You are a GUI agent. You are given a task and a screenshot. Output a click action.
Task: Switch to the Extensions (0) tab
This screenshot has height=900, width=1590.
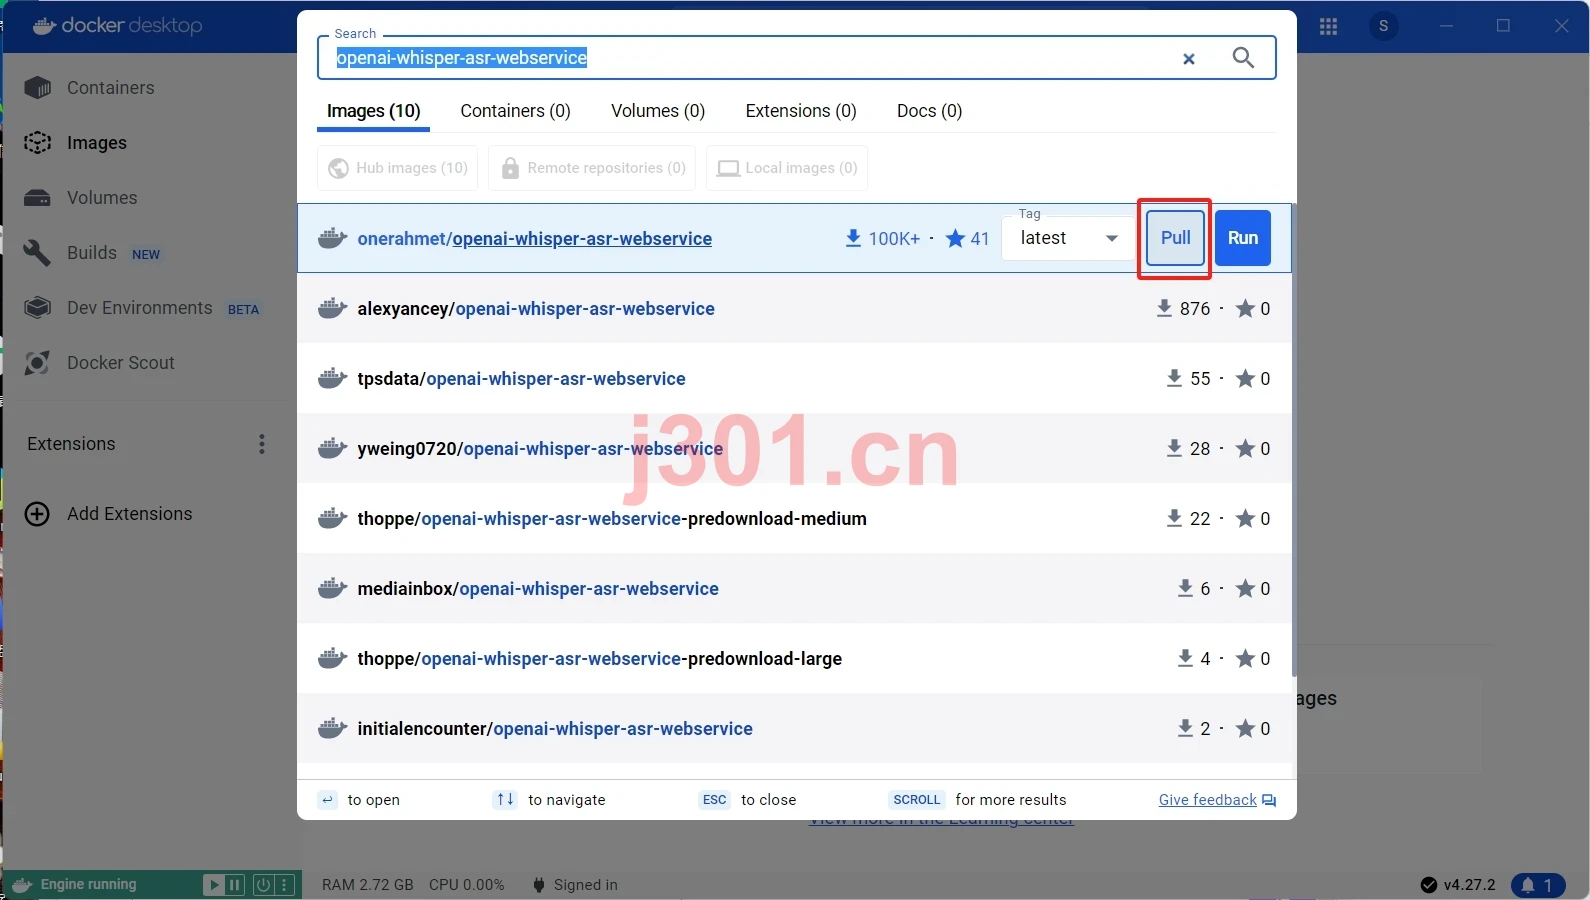(801, 111)
